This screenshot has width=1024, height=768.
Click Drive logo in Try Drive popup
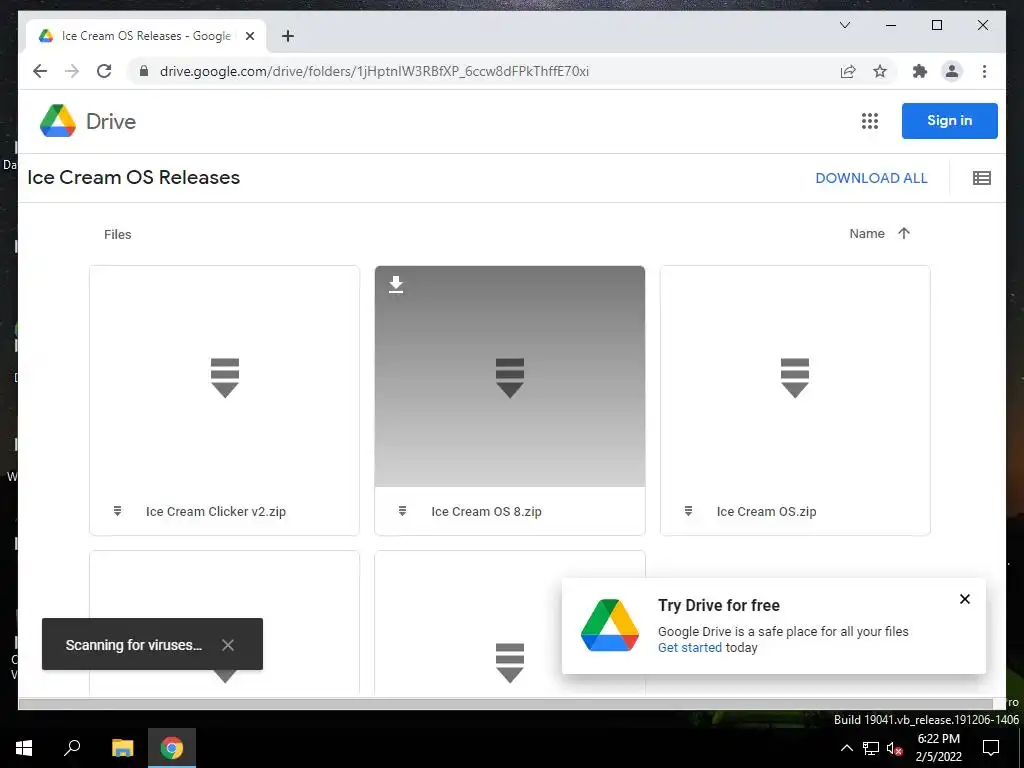click(x=610, y=625)
